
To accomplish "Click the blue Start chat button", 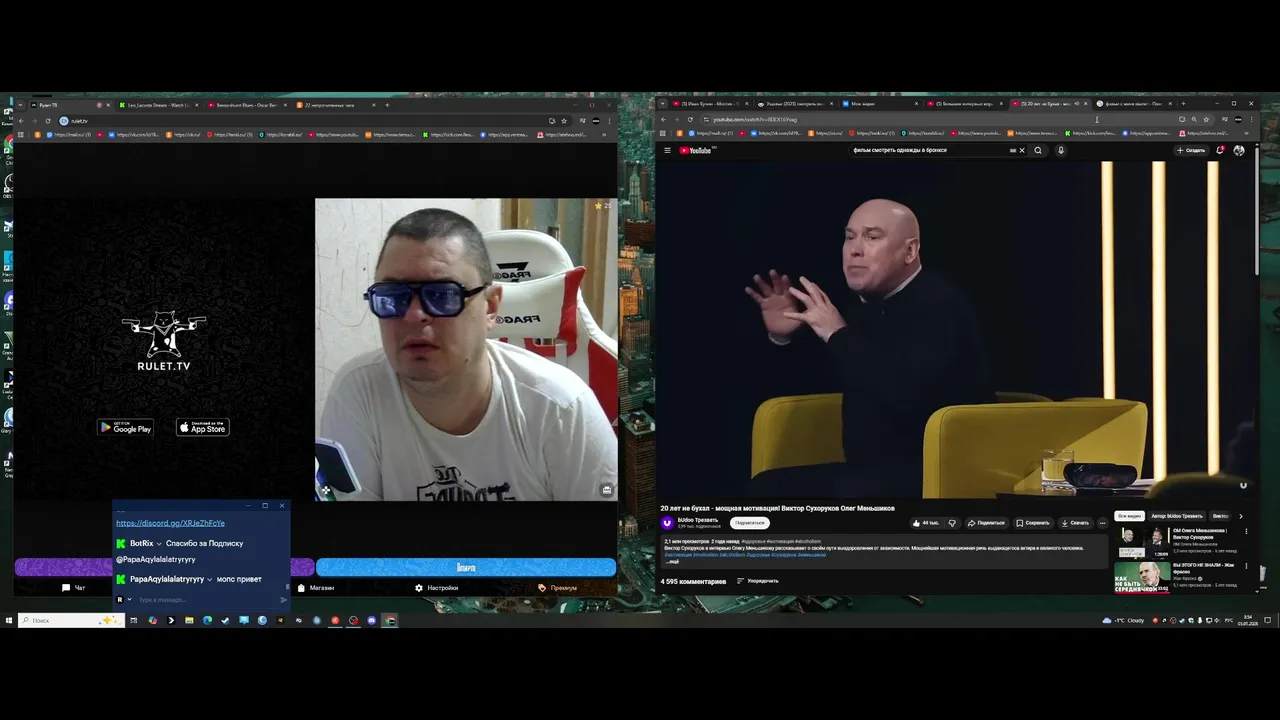I will 465,567.
